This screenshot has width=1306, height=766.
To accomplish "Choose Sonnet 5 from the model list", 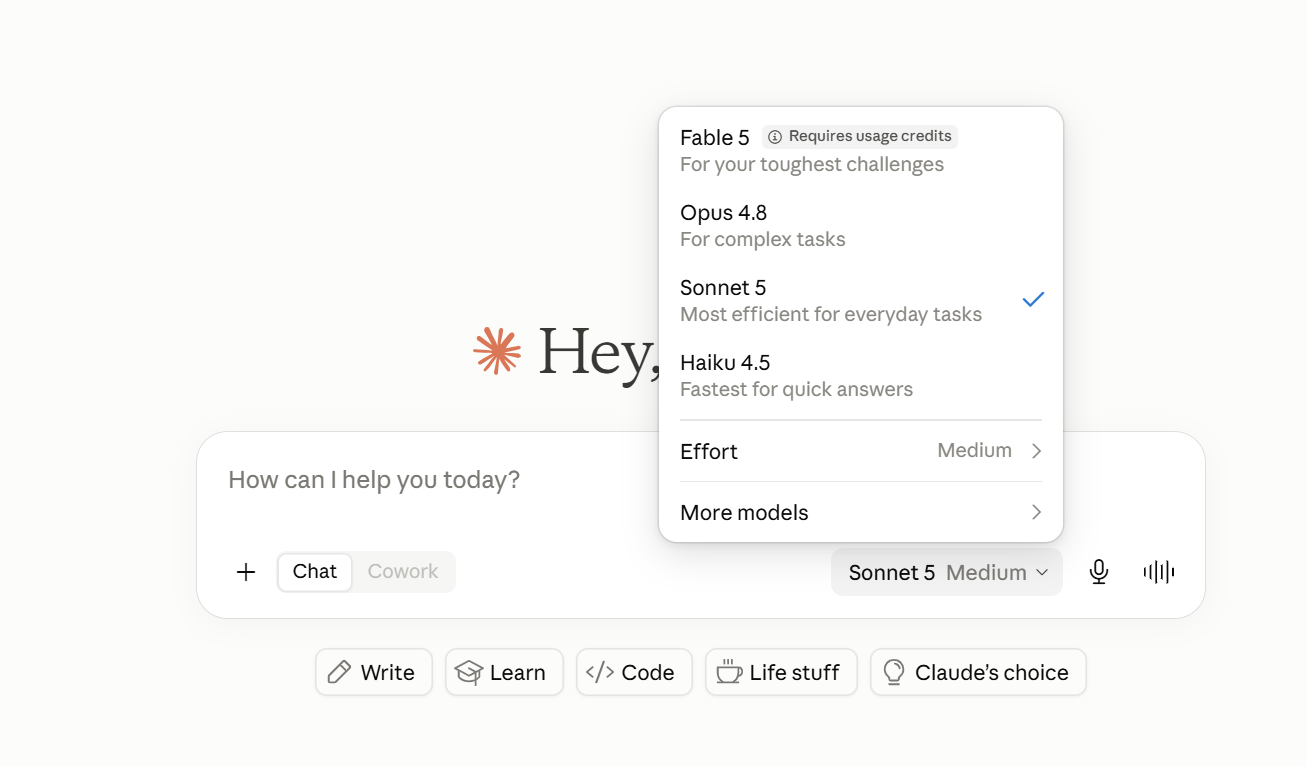I will pos(861,300).
